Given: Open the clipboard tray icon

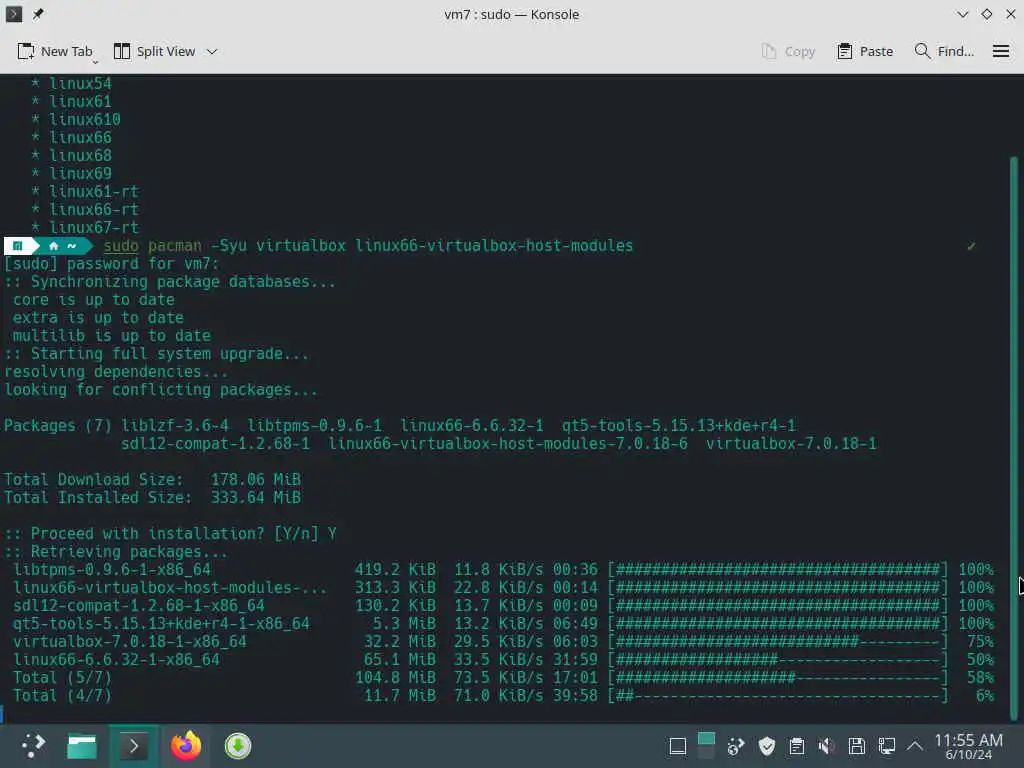Looking at the screenshot, I should [797, 746].
